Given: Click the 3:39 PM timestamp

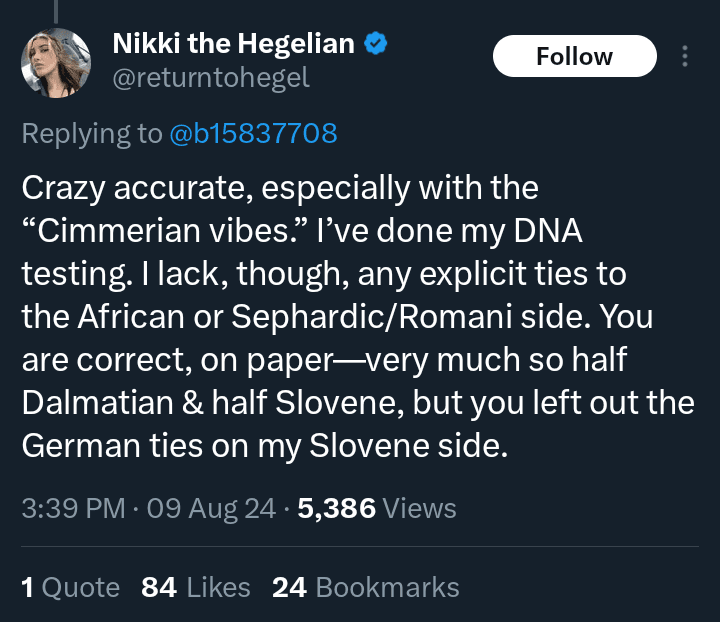Looking at the screenshot, I should click(x=71, y=508).
